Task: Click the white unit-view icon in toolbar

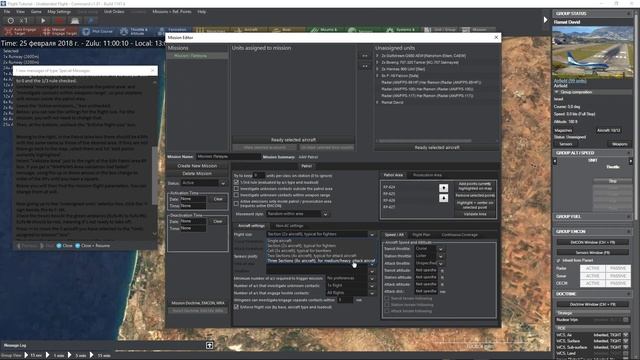Action: (75, 20)
